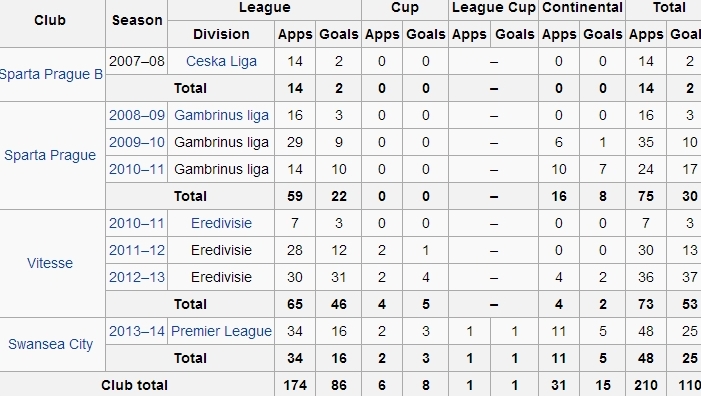701x396 pixels.
Task: Open the Premier League division link
Action: tap(221, 331)
